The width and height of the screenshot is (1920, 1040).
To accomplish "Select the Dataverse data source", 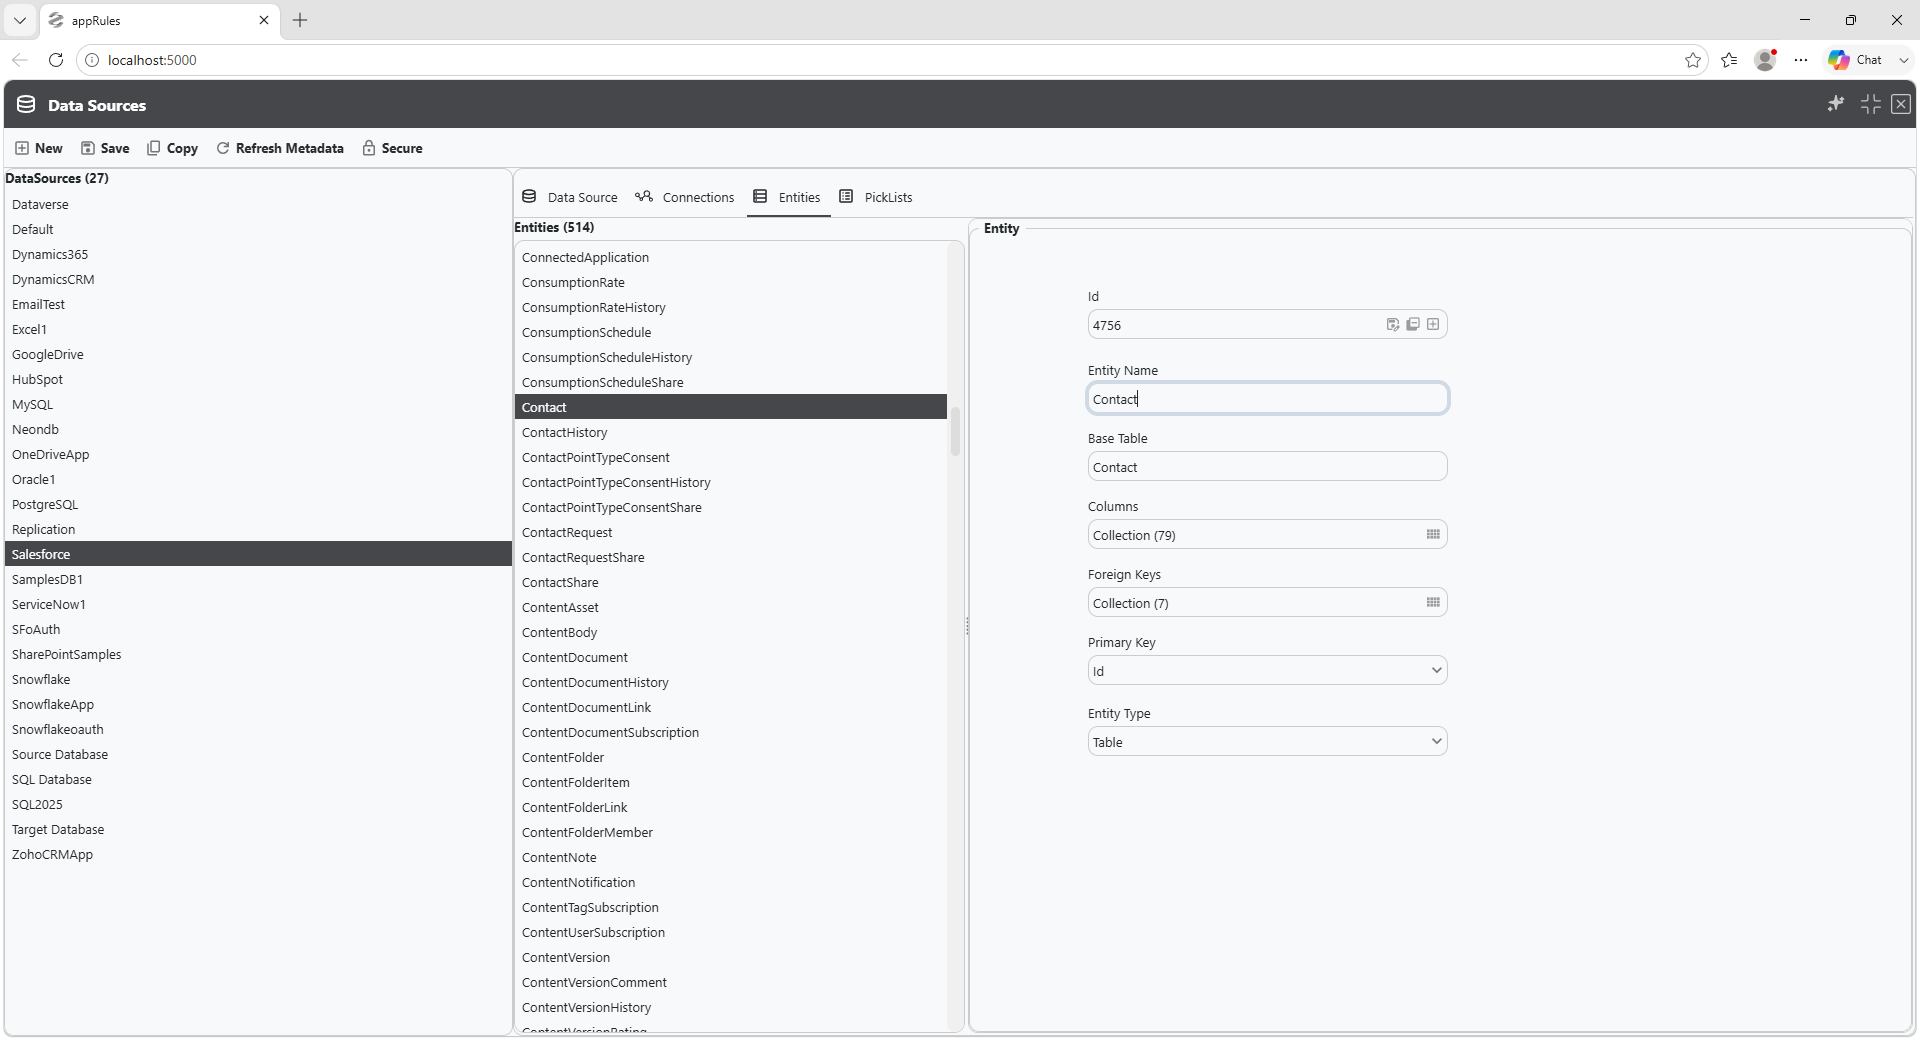I will pos(258,204).
